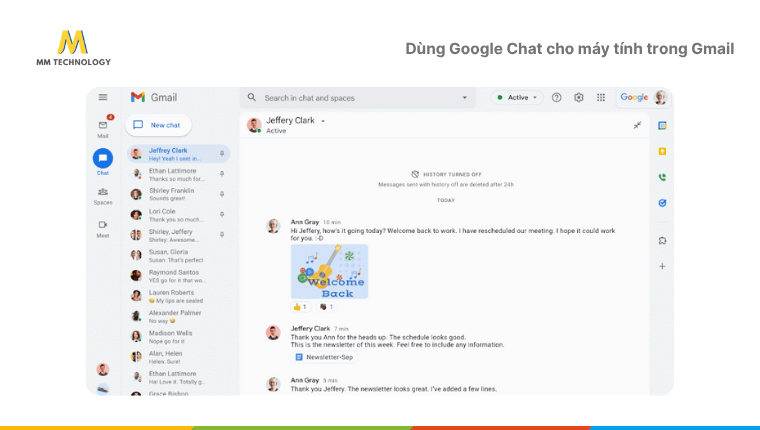Image resolution: width=760 pixels, height=430 pixels.
Task: Click Jeffery Clark's avatar on the 7 min message
Action: (273, 333)
